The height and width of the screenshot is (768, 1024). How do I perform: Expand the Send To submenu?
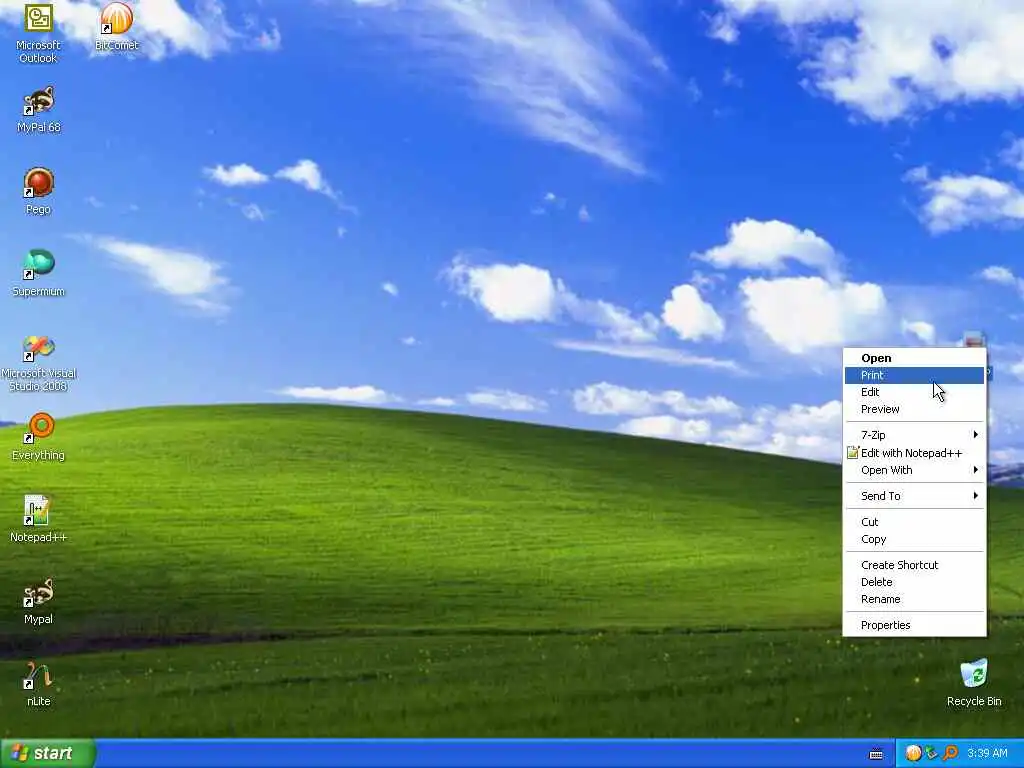pos(914,496)
